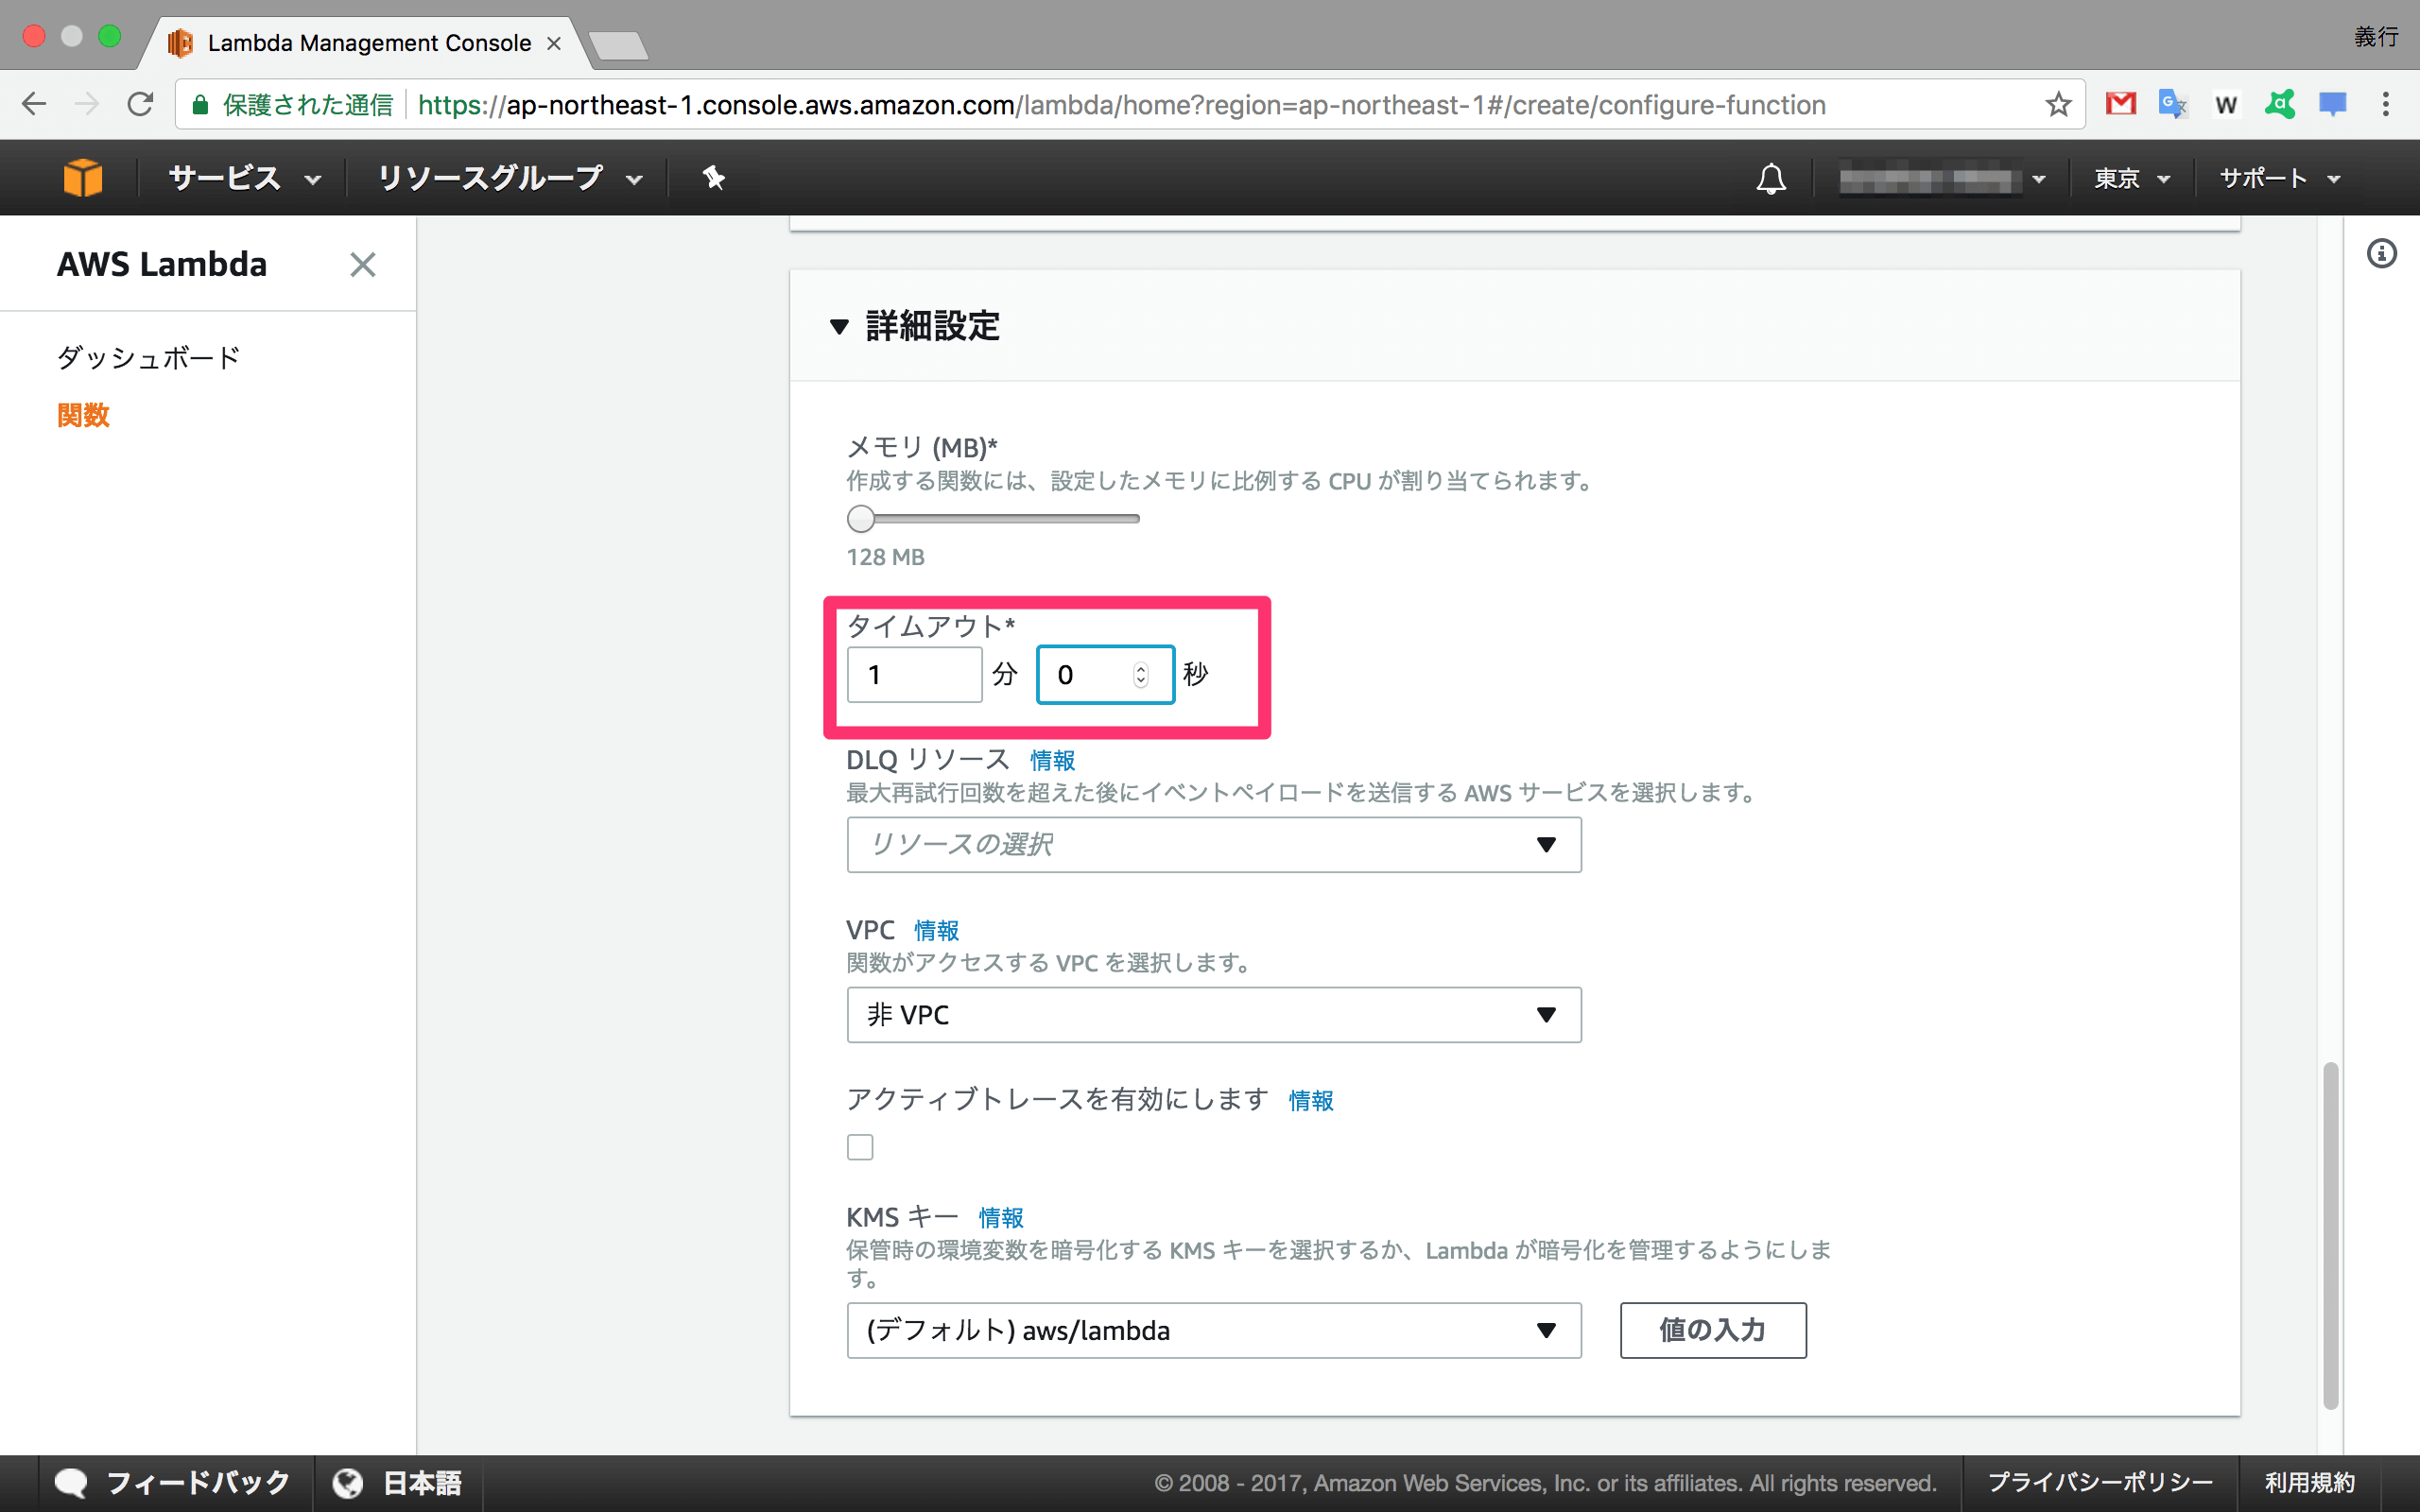Open the DLQ リソースの選択 dropdown
The width and height of the screenshot is (2420, 1512).
(x=1213, y=845)
